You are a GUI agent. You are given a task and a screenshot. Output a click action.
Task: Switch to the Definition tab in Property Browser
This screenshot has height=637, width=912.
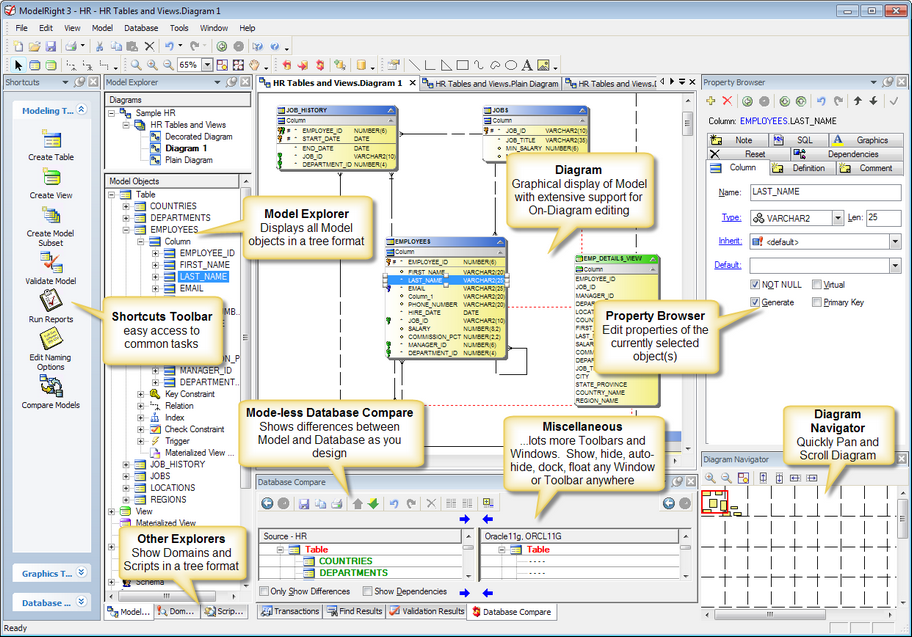[809, 168]
